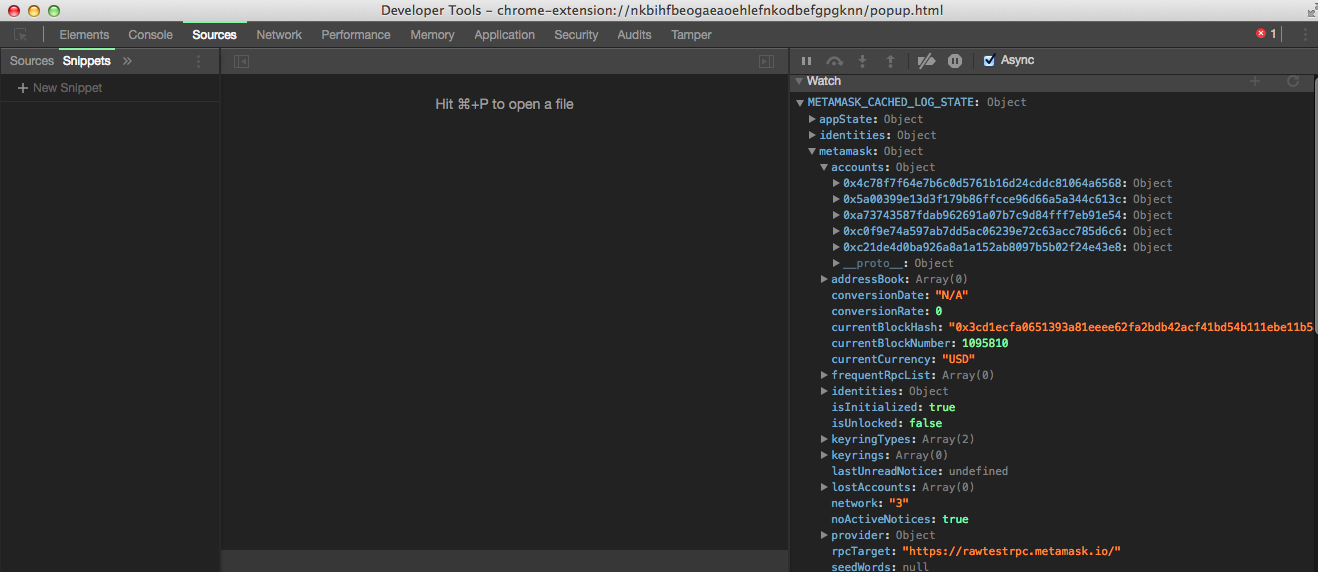Collapse the metamask object
The width and height of the screenshot is (1318, 572).
click(812, 151)
